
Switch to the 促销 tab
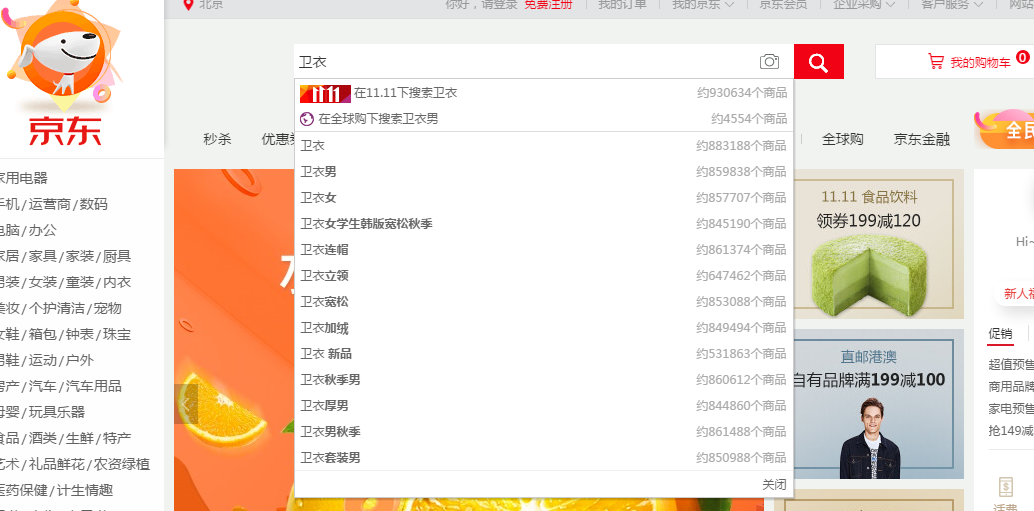(x=1000, y=334)
